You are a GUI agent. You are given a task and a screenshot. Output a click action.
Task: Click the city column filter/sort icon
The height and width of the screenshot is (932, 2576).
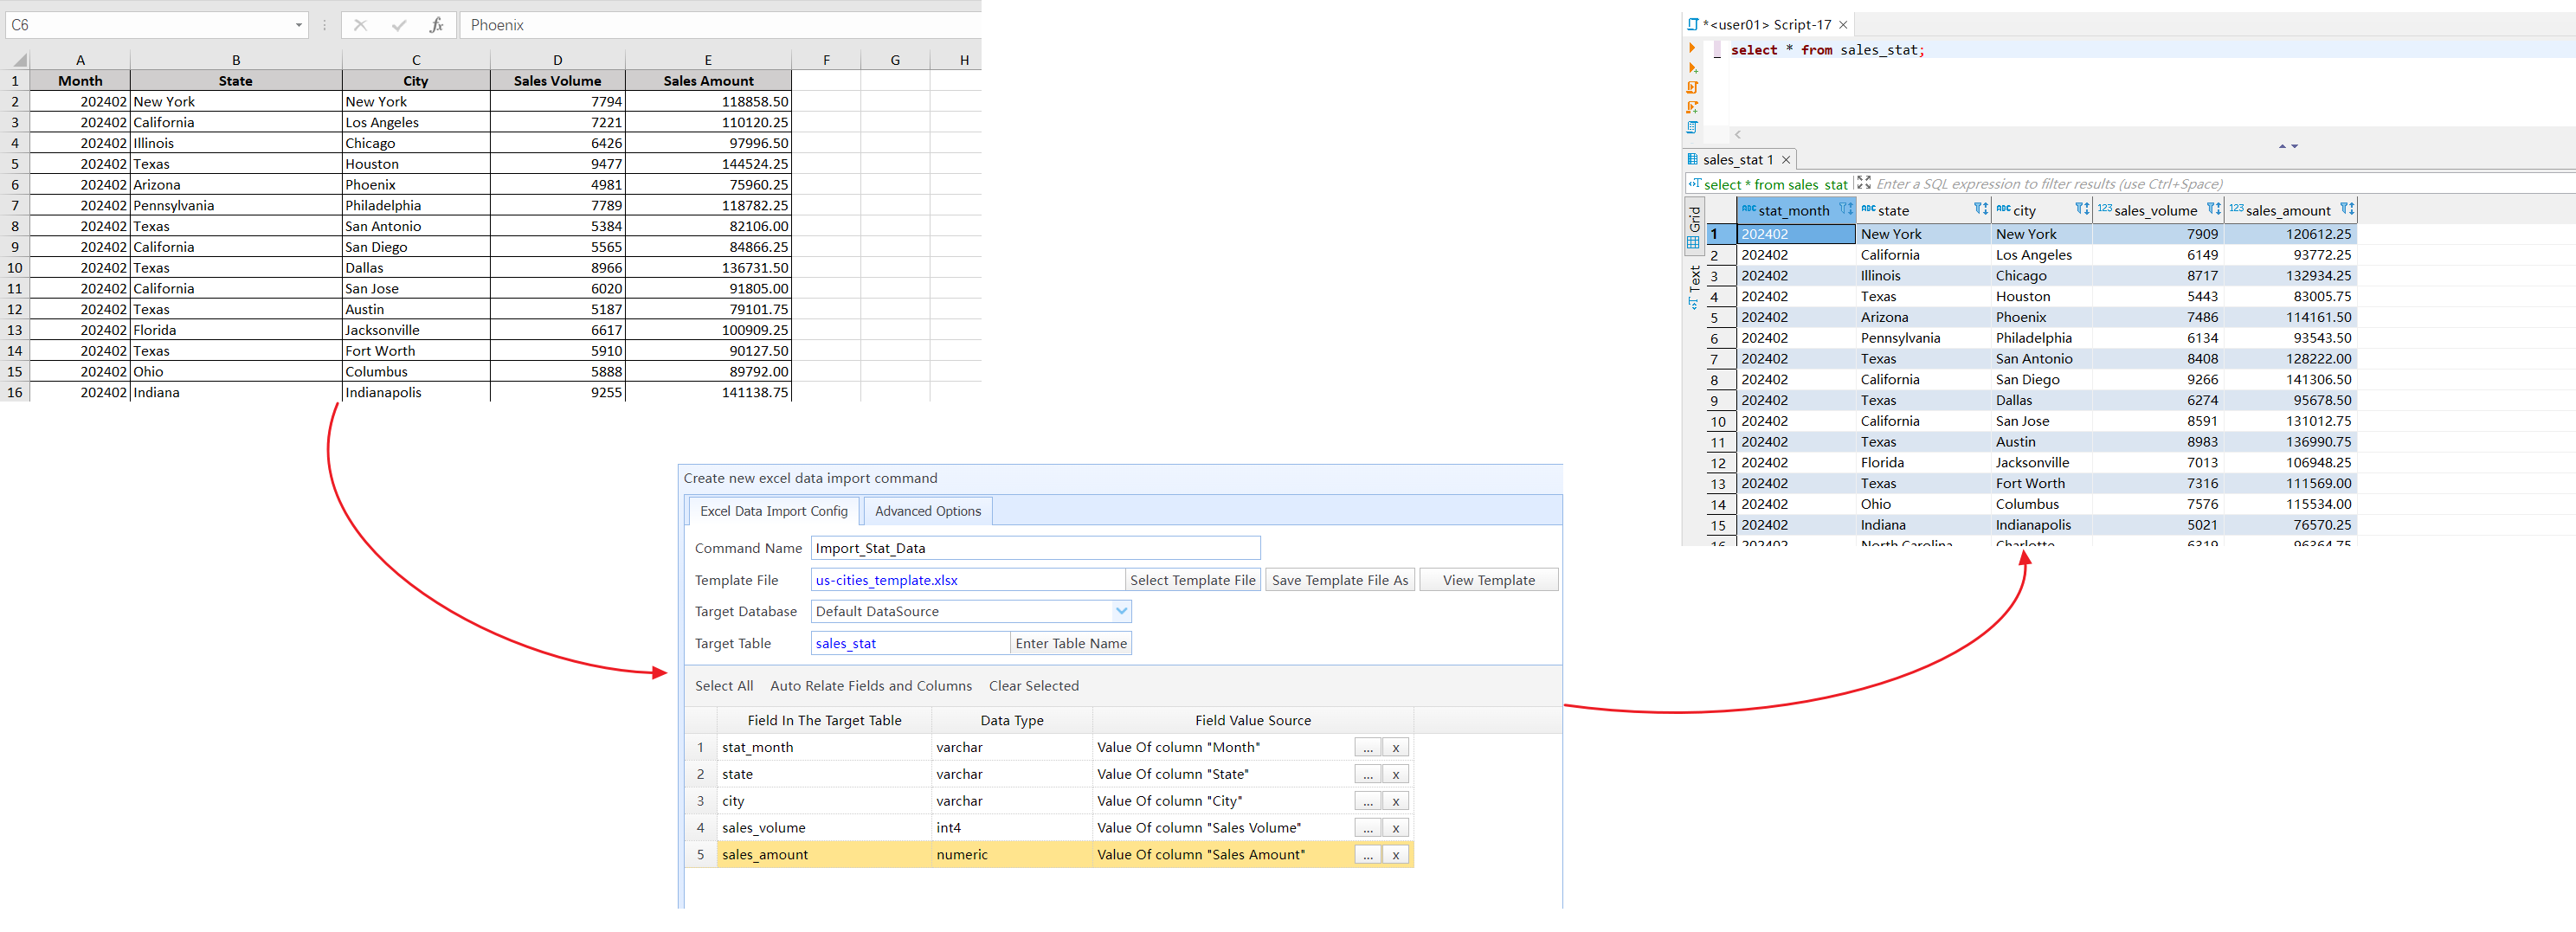click(2082, 209)
